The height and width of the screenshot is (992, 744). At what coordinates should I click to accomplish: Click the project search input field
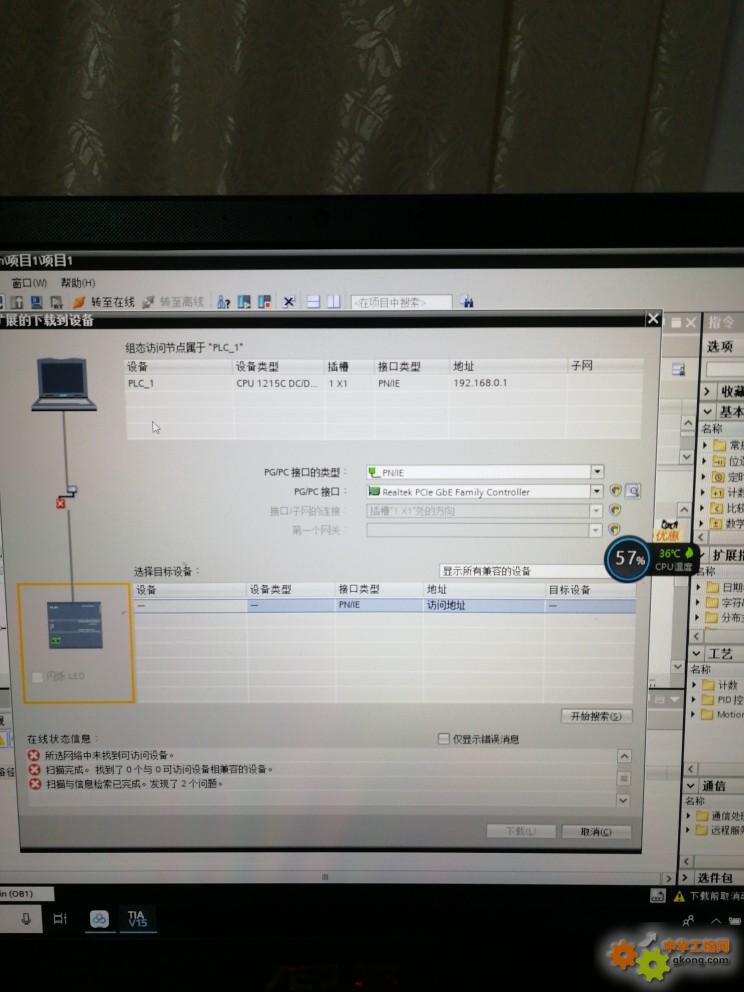(x=401, y=302)
